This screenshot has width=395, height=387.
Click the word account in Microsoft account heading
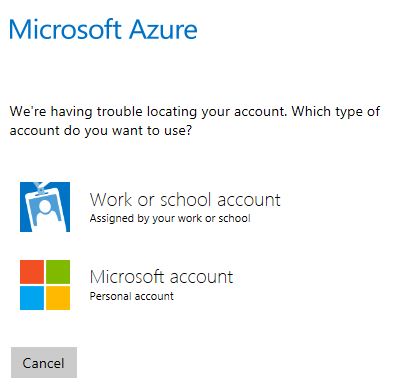[201, 277]
